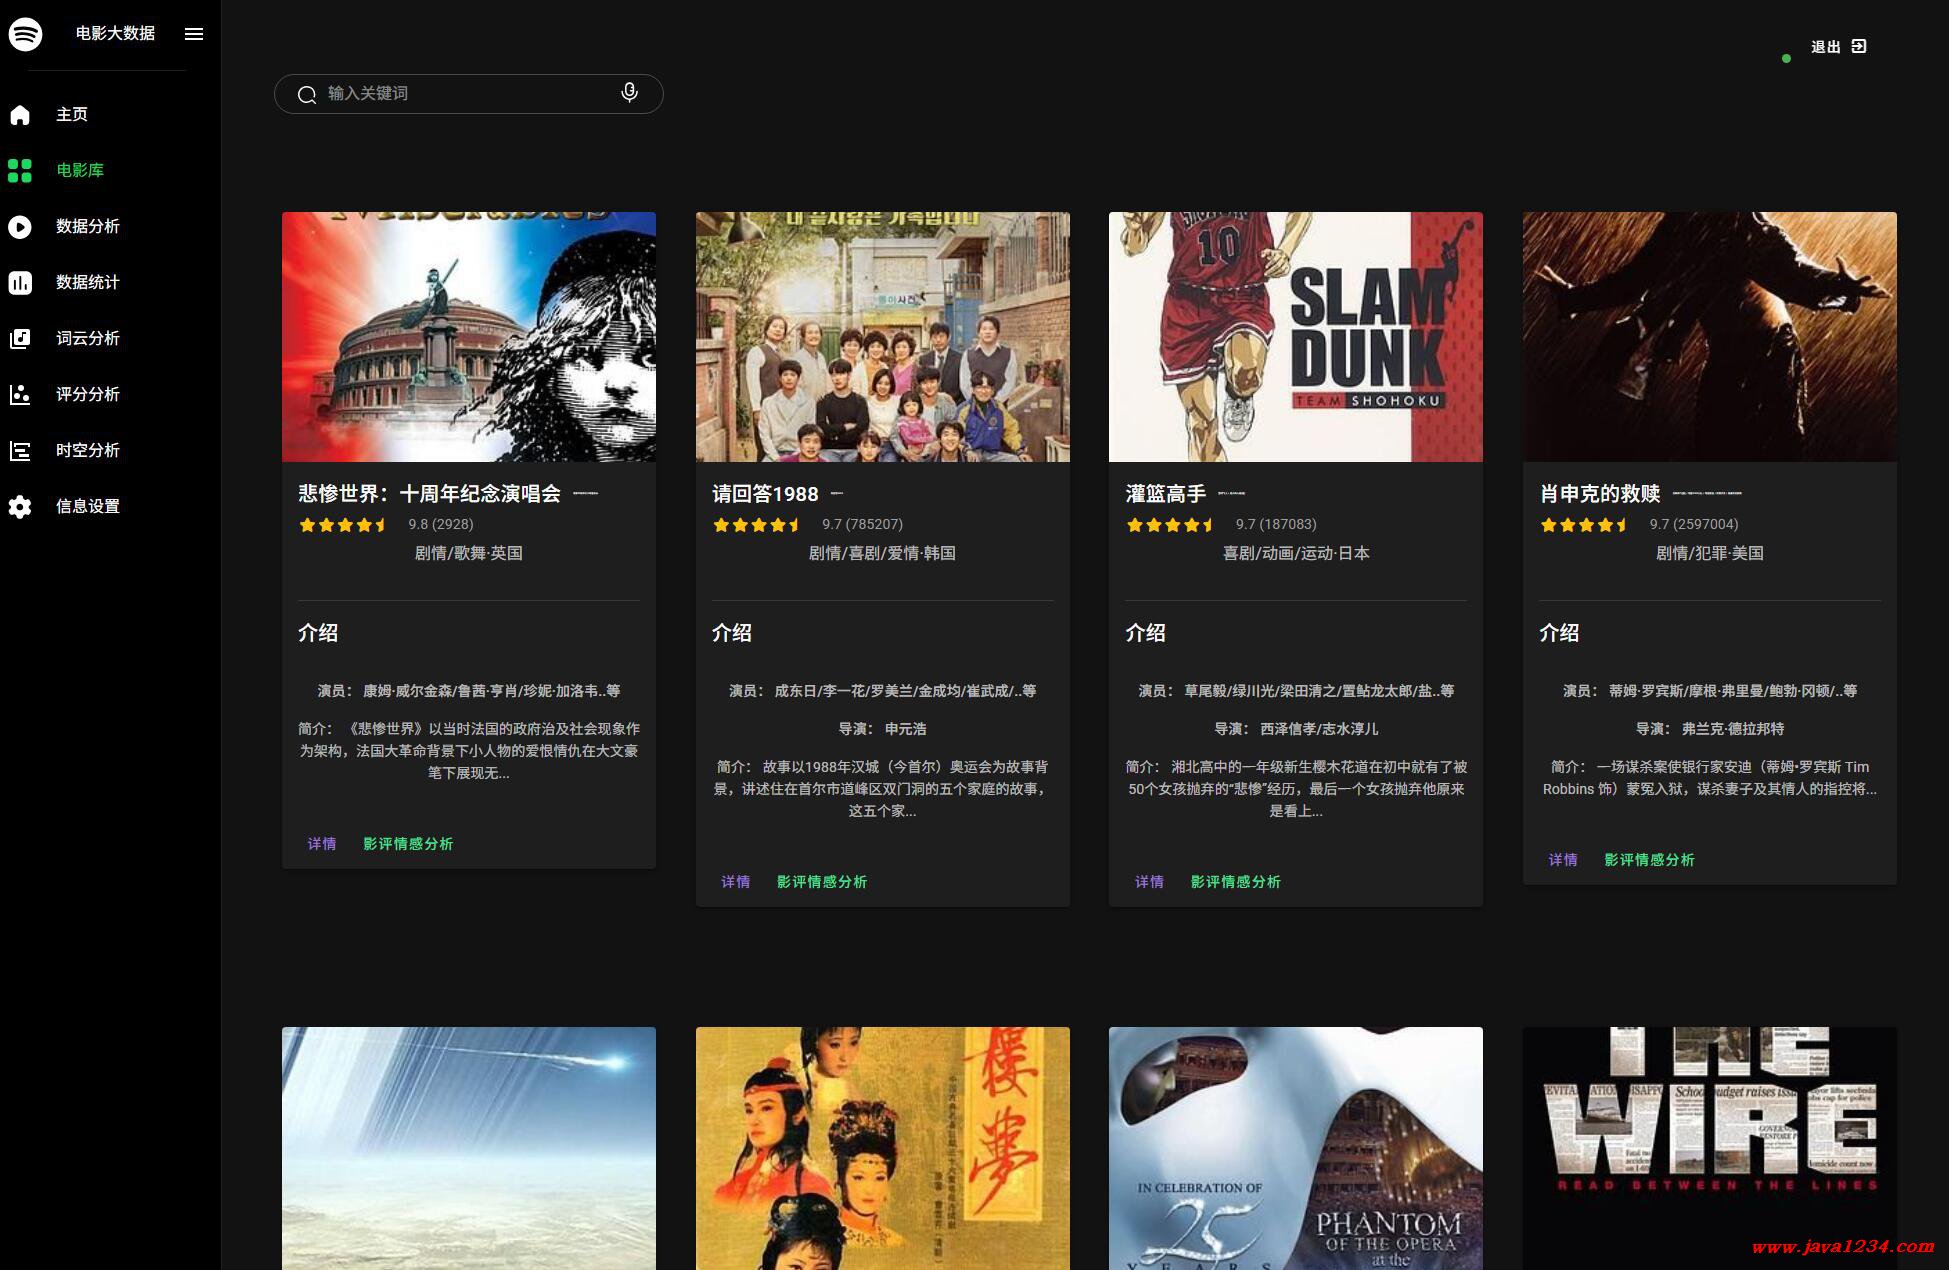Open settings via the gear icon

point(20,507)
